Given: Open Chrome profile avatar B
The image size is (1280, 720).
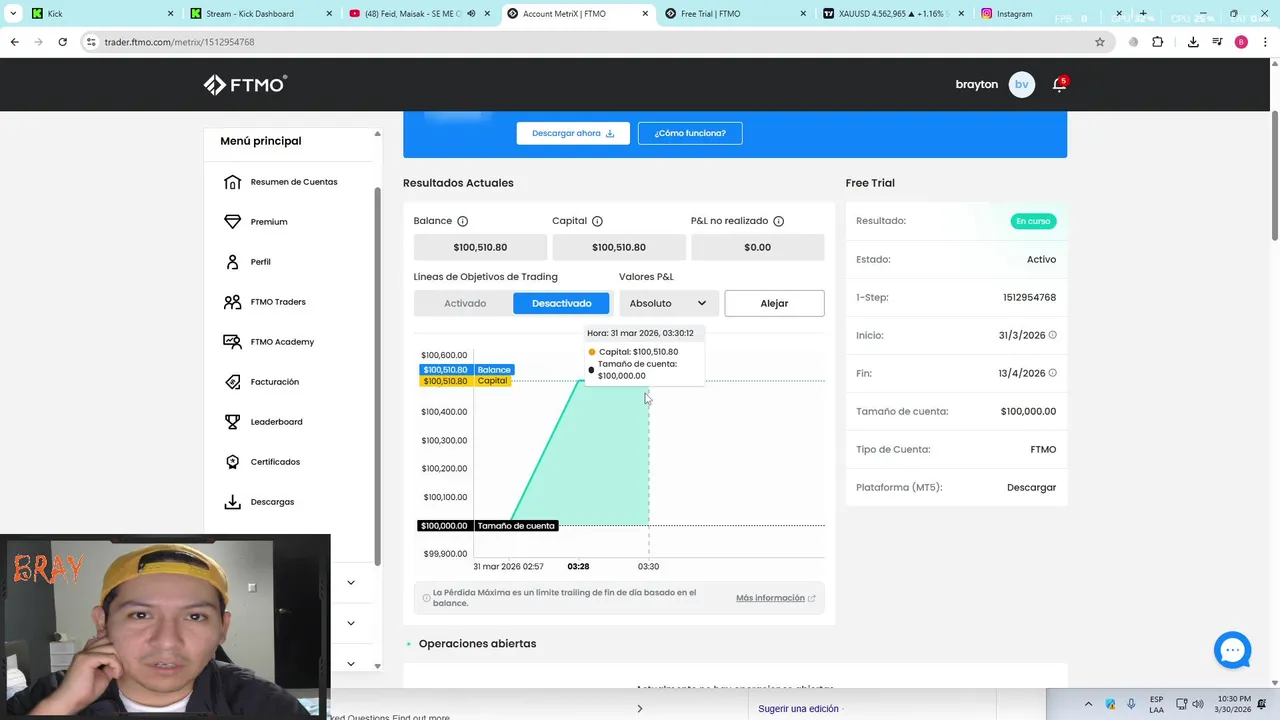Looking at the screenshot, I should click(x=1241, y=42).
